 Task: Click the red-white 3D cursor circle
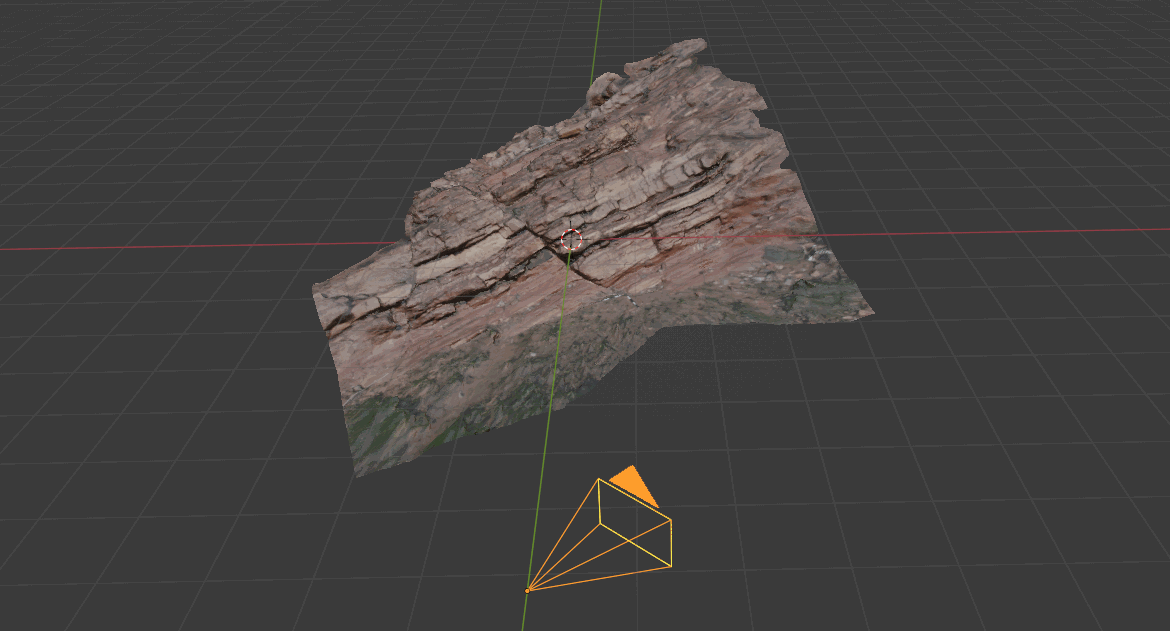point(572,240)
